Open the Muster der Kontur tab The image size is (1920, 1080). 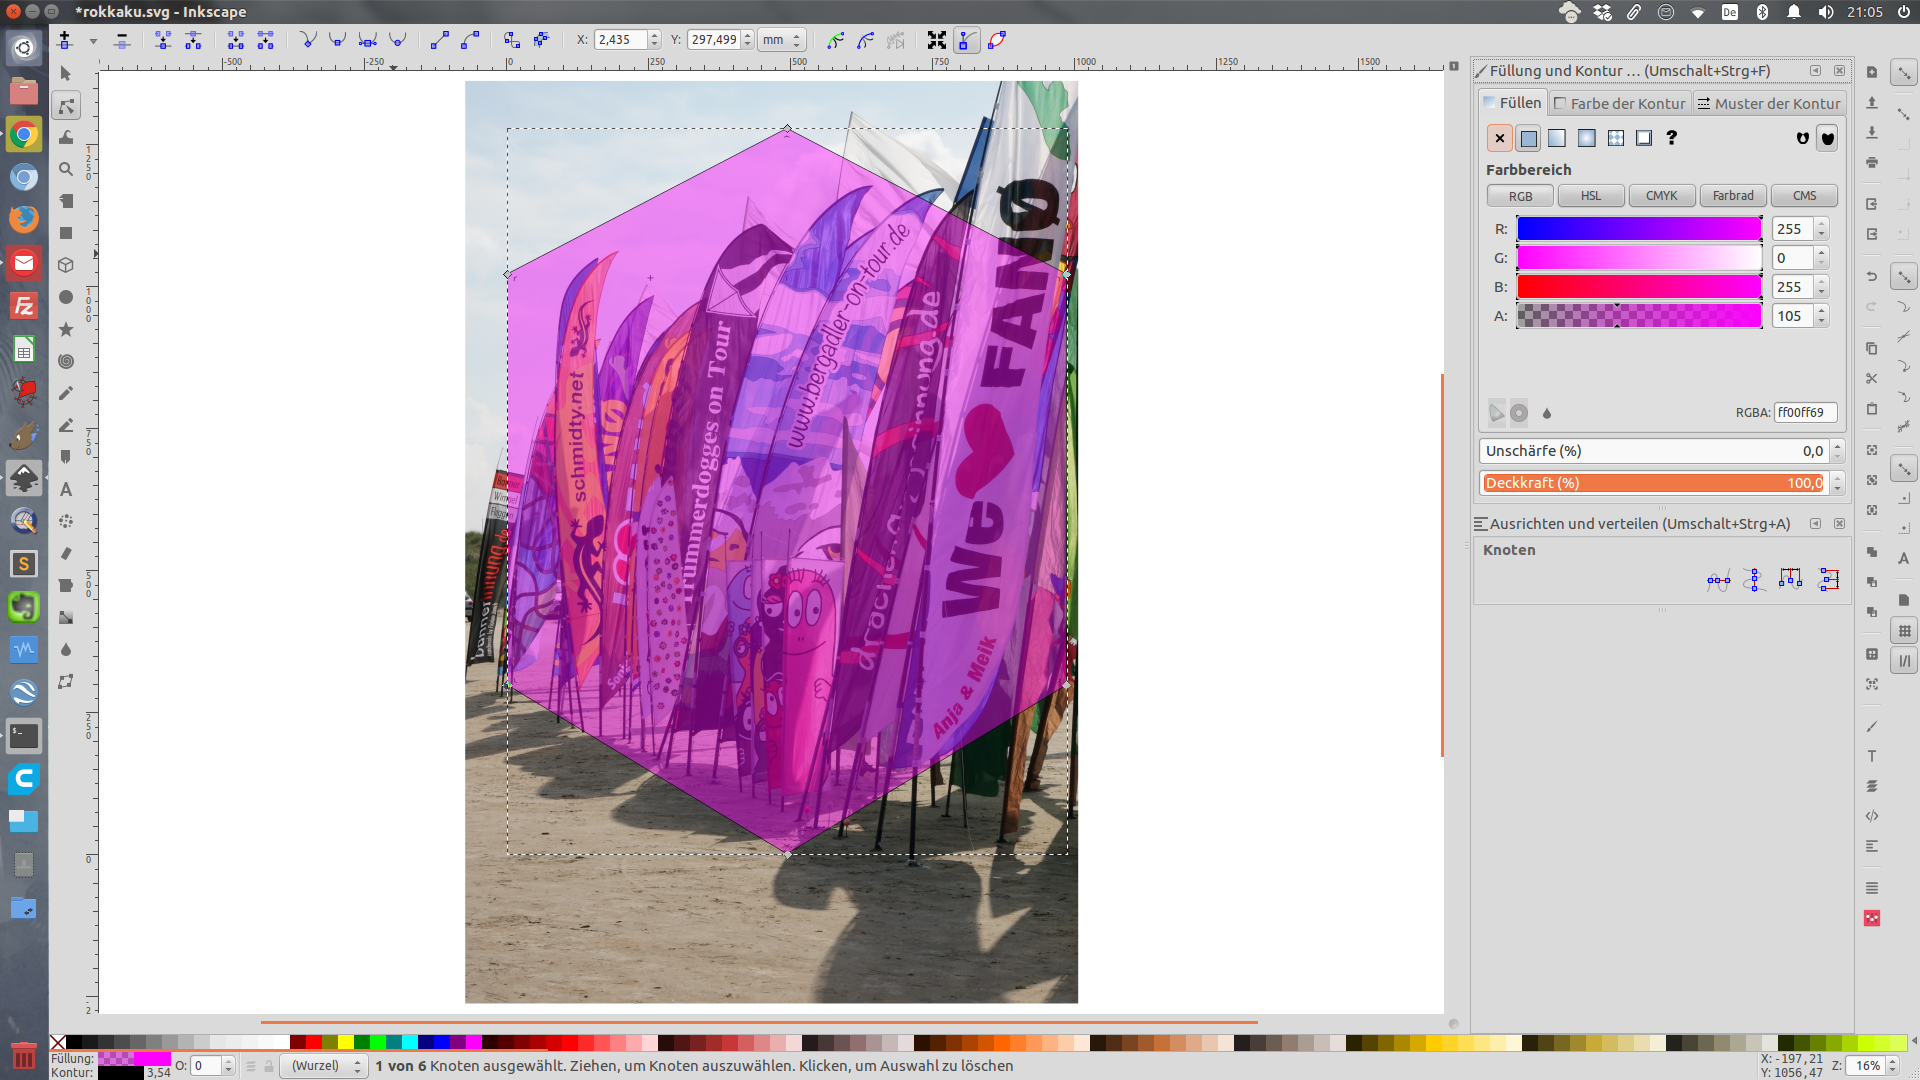pyautogui.click(x=1769, y=103)
